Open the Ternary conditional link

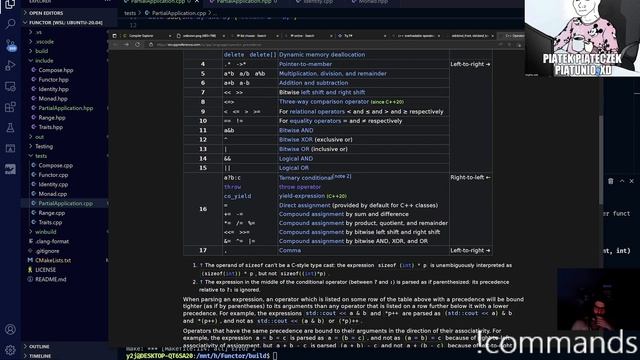pos(306,178)
